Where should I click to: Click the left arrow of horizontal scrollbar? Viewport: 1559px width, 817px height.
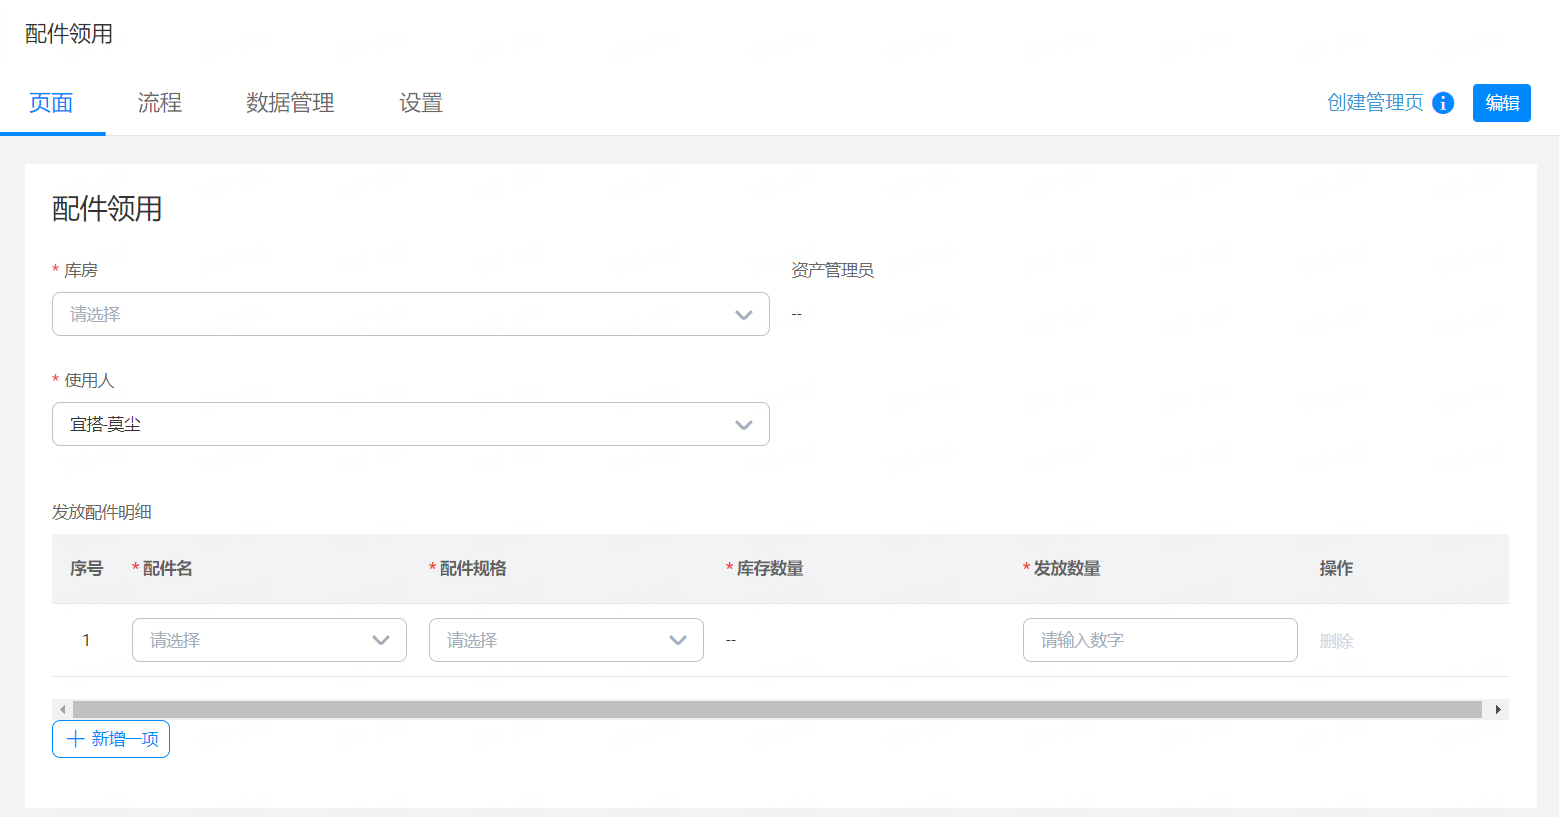[62, 709]
